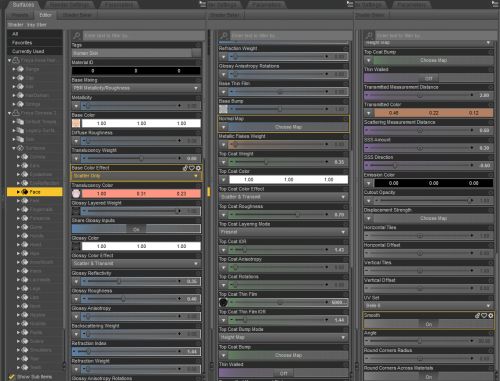Screen dimensions: 500x381
Task: Click Choose Map for Top Coat Bump in the right panel
Action: coord(433,60)
